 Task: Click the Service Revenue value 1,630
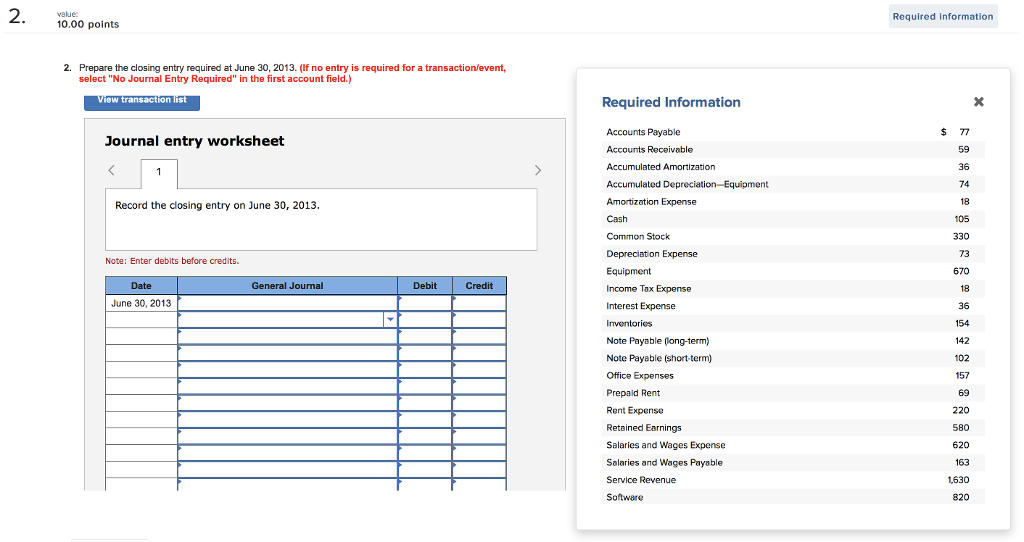(958, 480)
